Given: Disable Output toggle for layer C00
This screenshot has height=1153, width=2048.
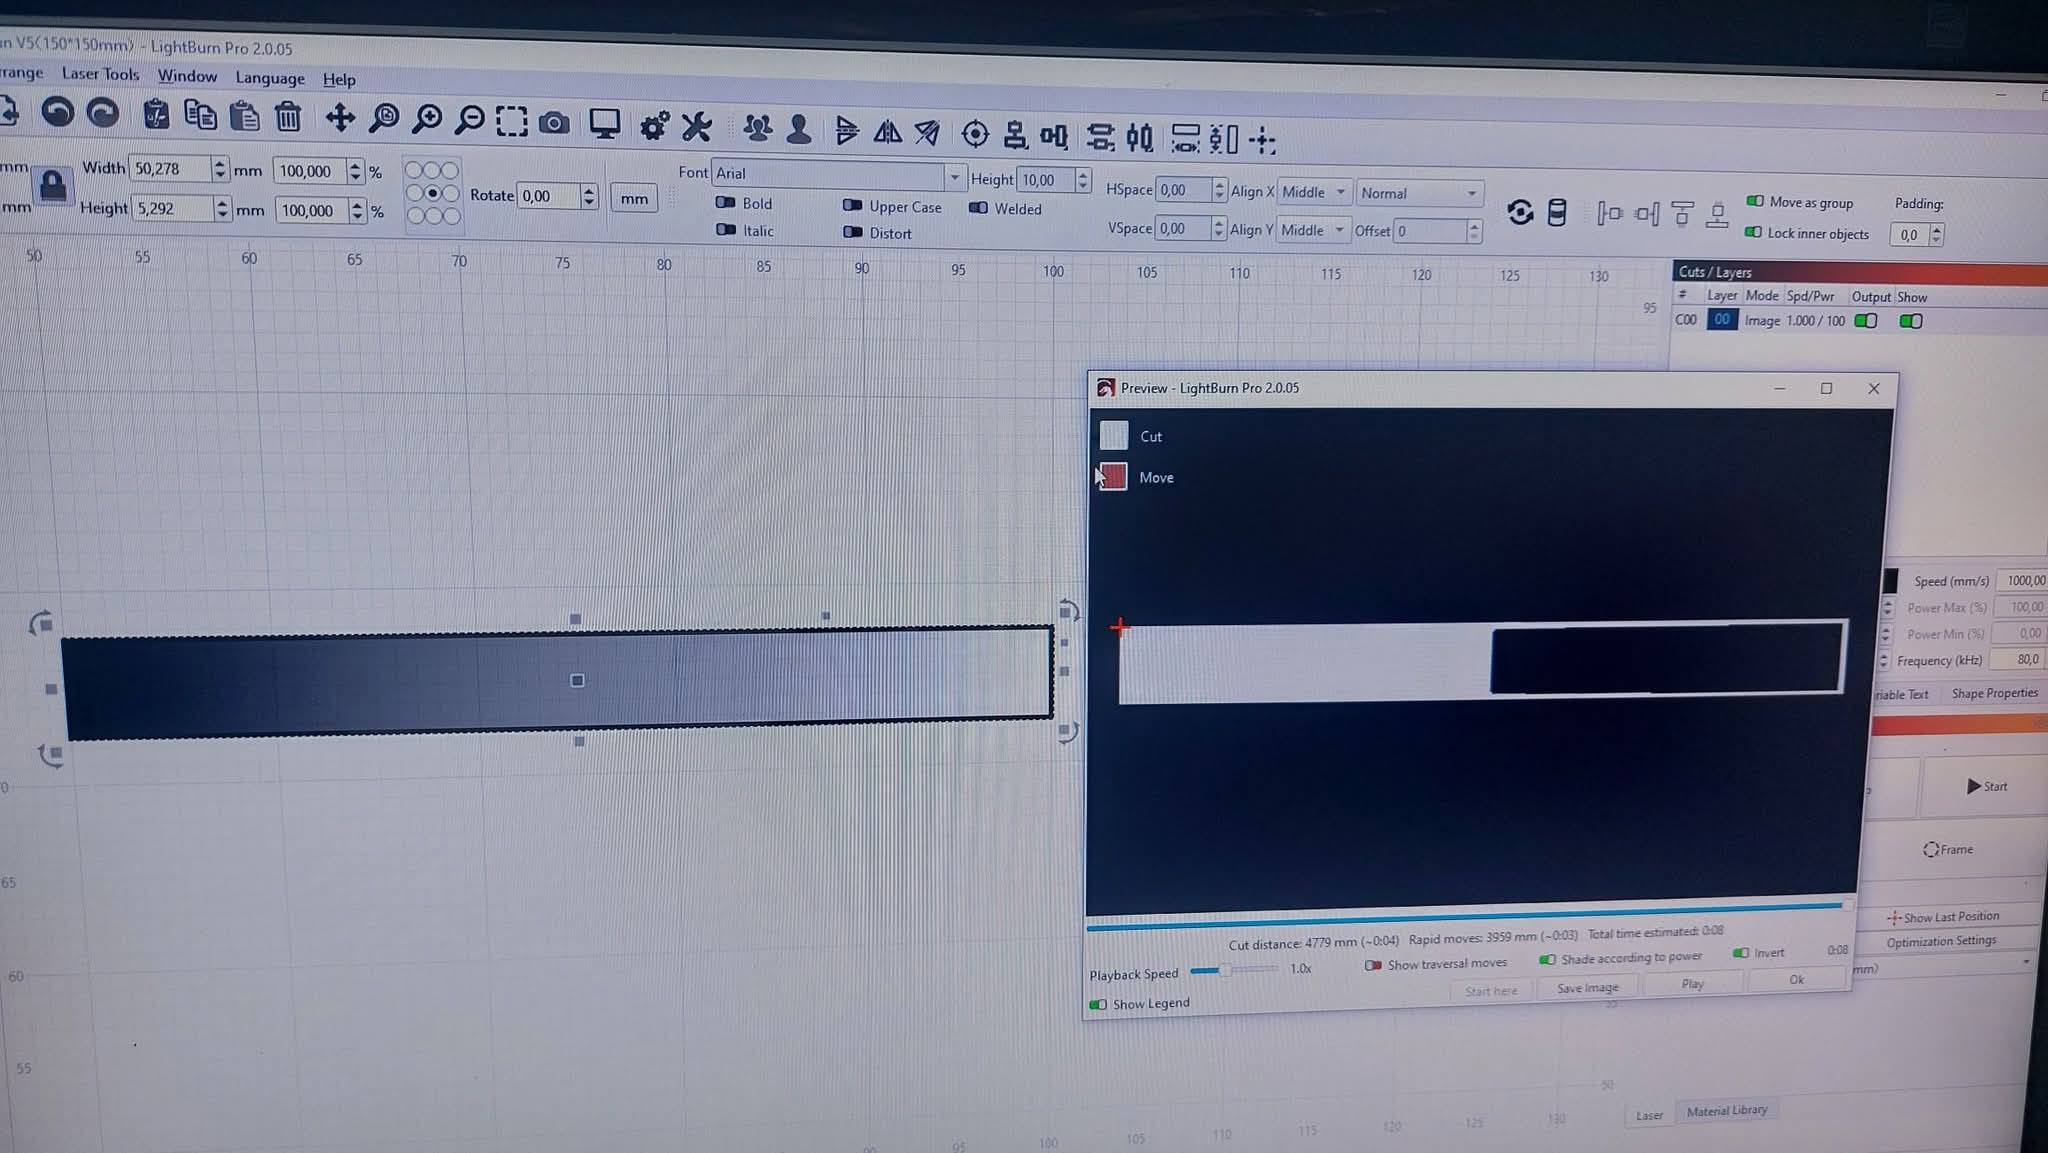Looking at the screenshot, I should tap(1865, 321).
